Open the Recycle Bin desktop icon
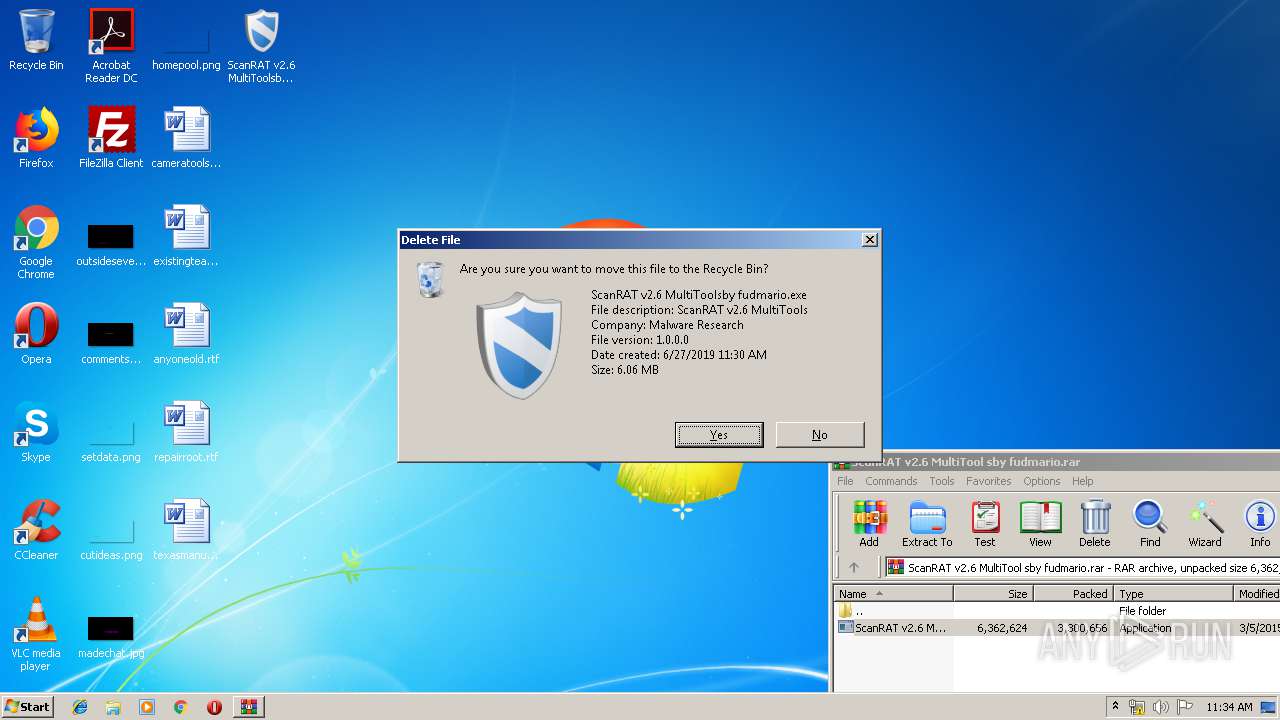Image resolution: width=1280 pixels, height=720 pixels. tap(36, 40)
